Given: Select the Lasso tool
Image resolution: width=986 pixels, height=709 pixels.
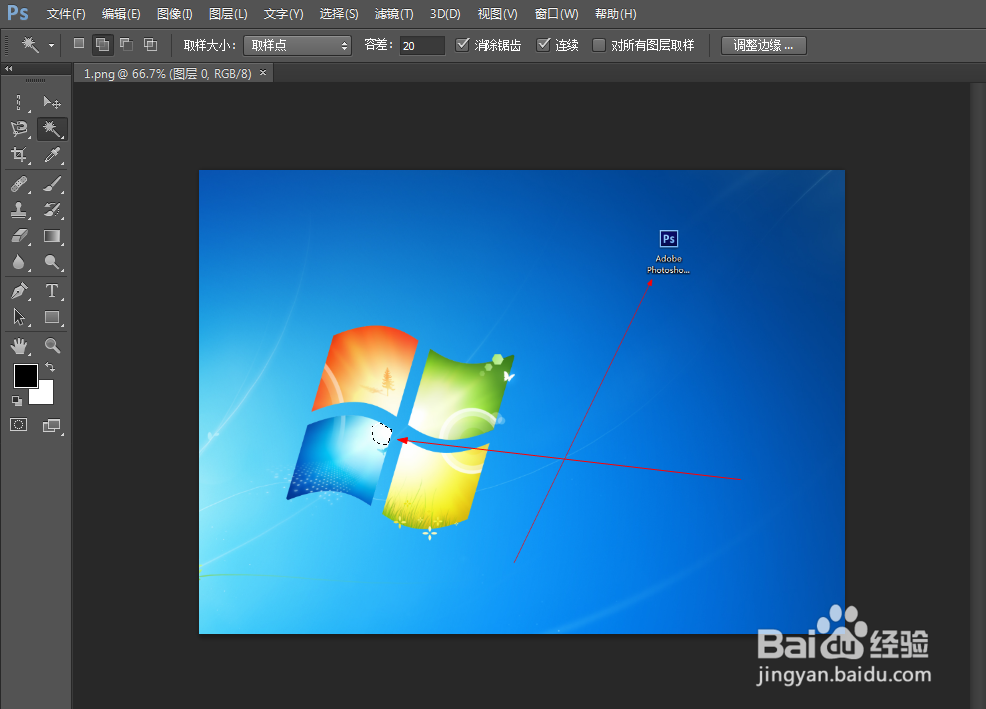Looking at the screenshot, I should (19, 129).
